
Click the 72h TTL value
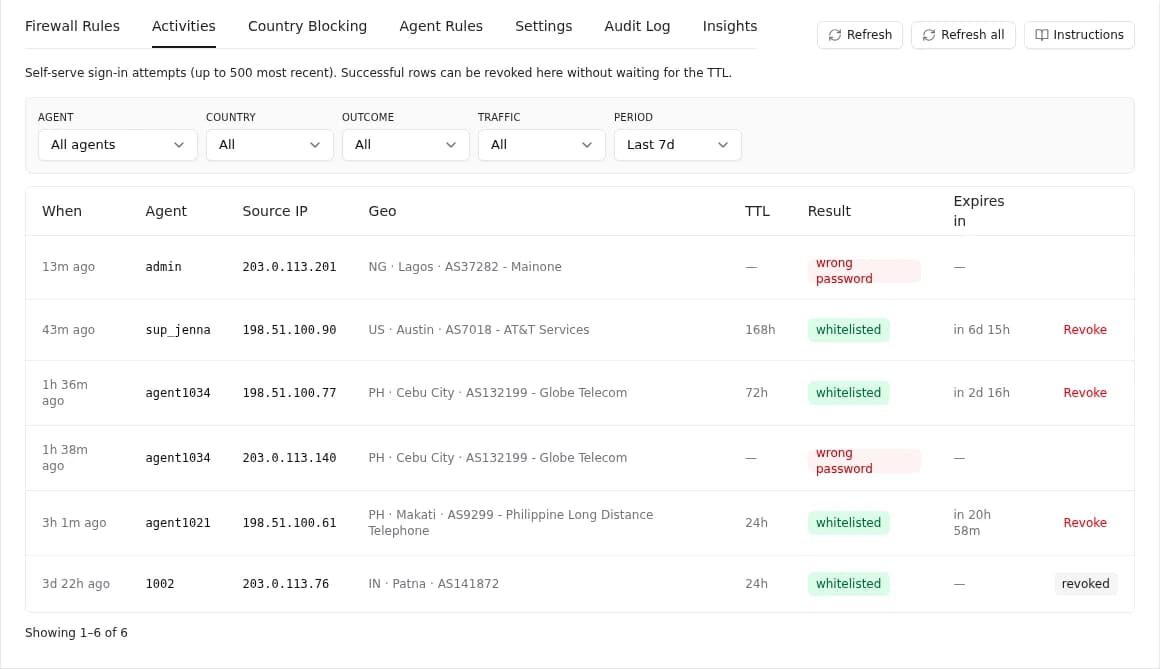(x=756, y=393)
